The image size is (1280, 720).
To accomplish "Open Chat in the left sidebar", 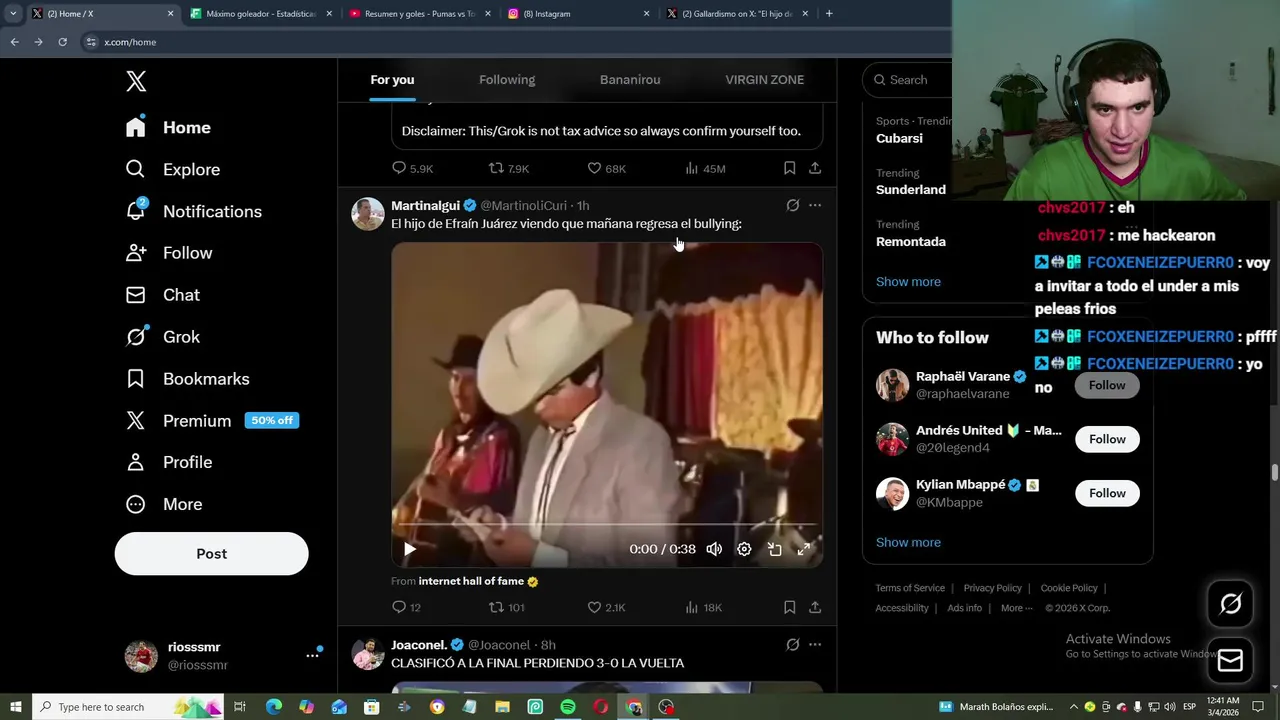I will [x=162, y=295].
